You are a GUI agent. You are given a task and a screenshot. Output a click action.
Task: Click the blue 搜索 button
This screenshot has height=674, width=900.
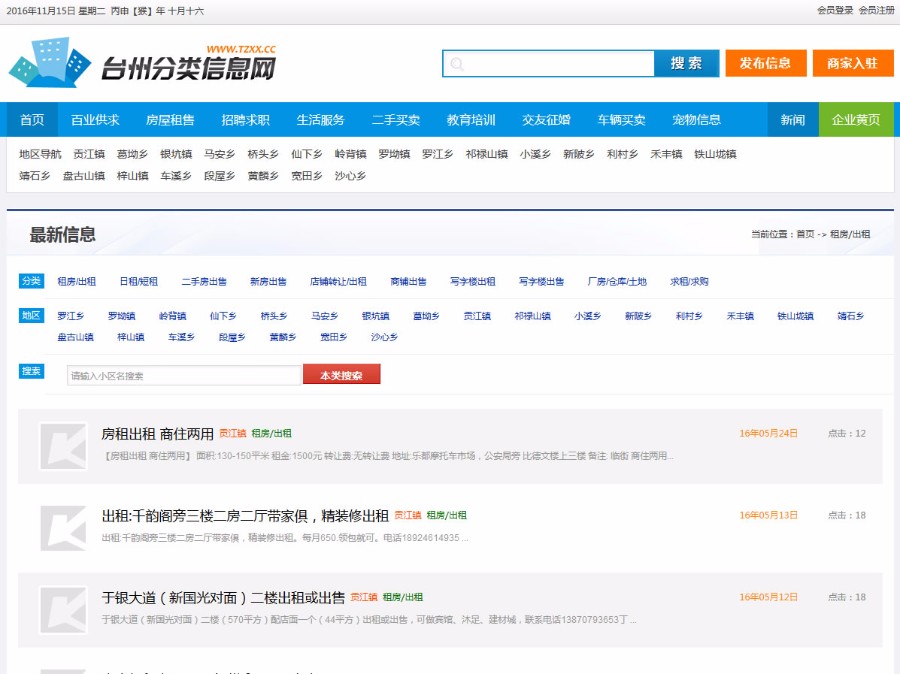(x=686, y=63)
